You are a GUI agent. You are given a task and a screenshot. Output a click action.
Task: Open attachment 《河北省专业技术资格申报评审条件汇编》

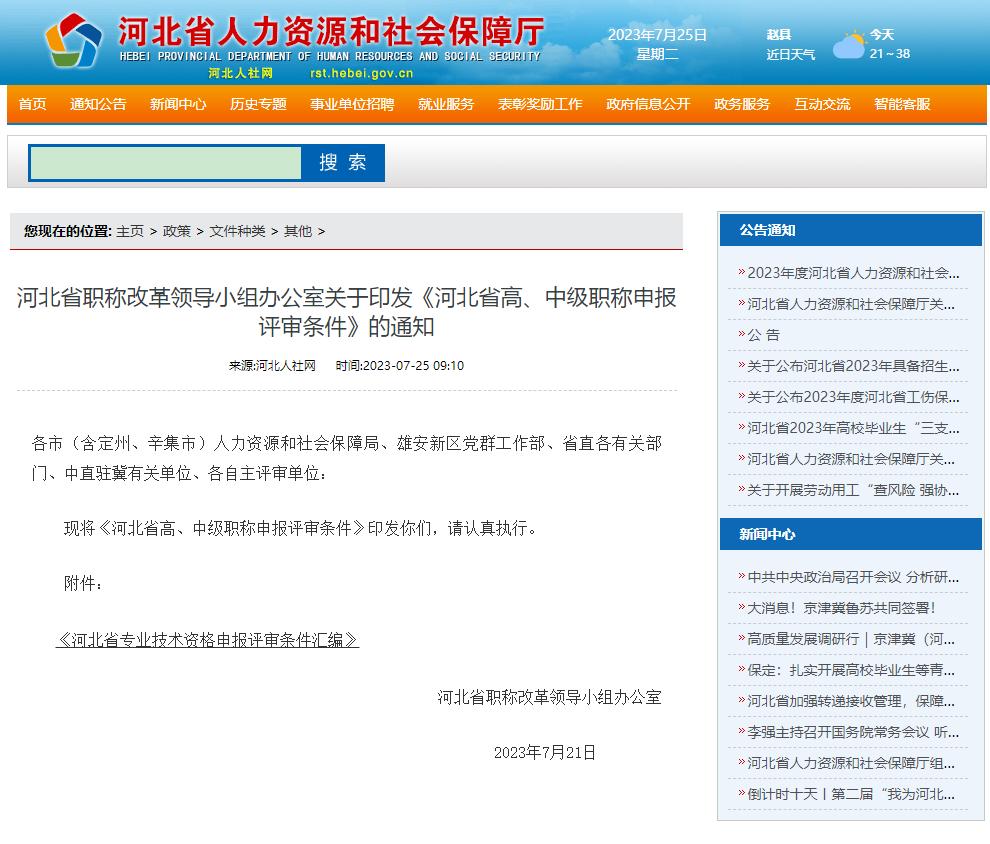coord(208,640)
